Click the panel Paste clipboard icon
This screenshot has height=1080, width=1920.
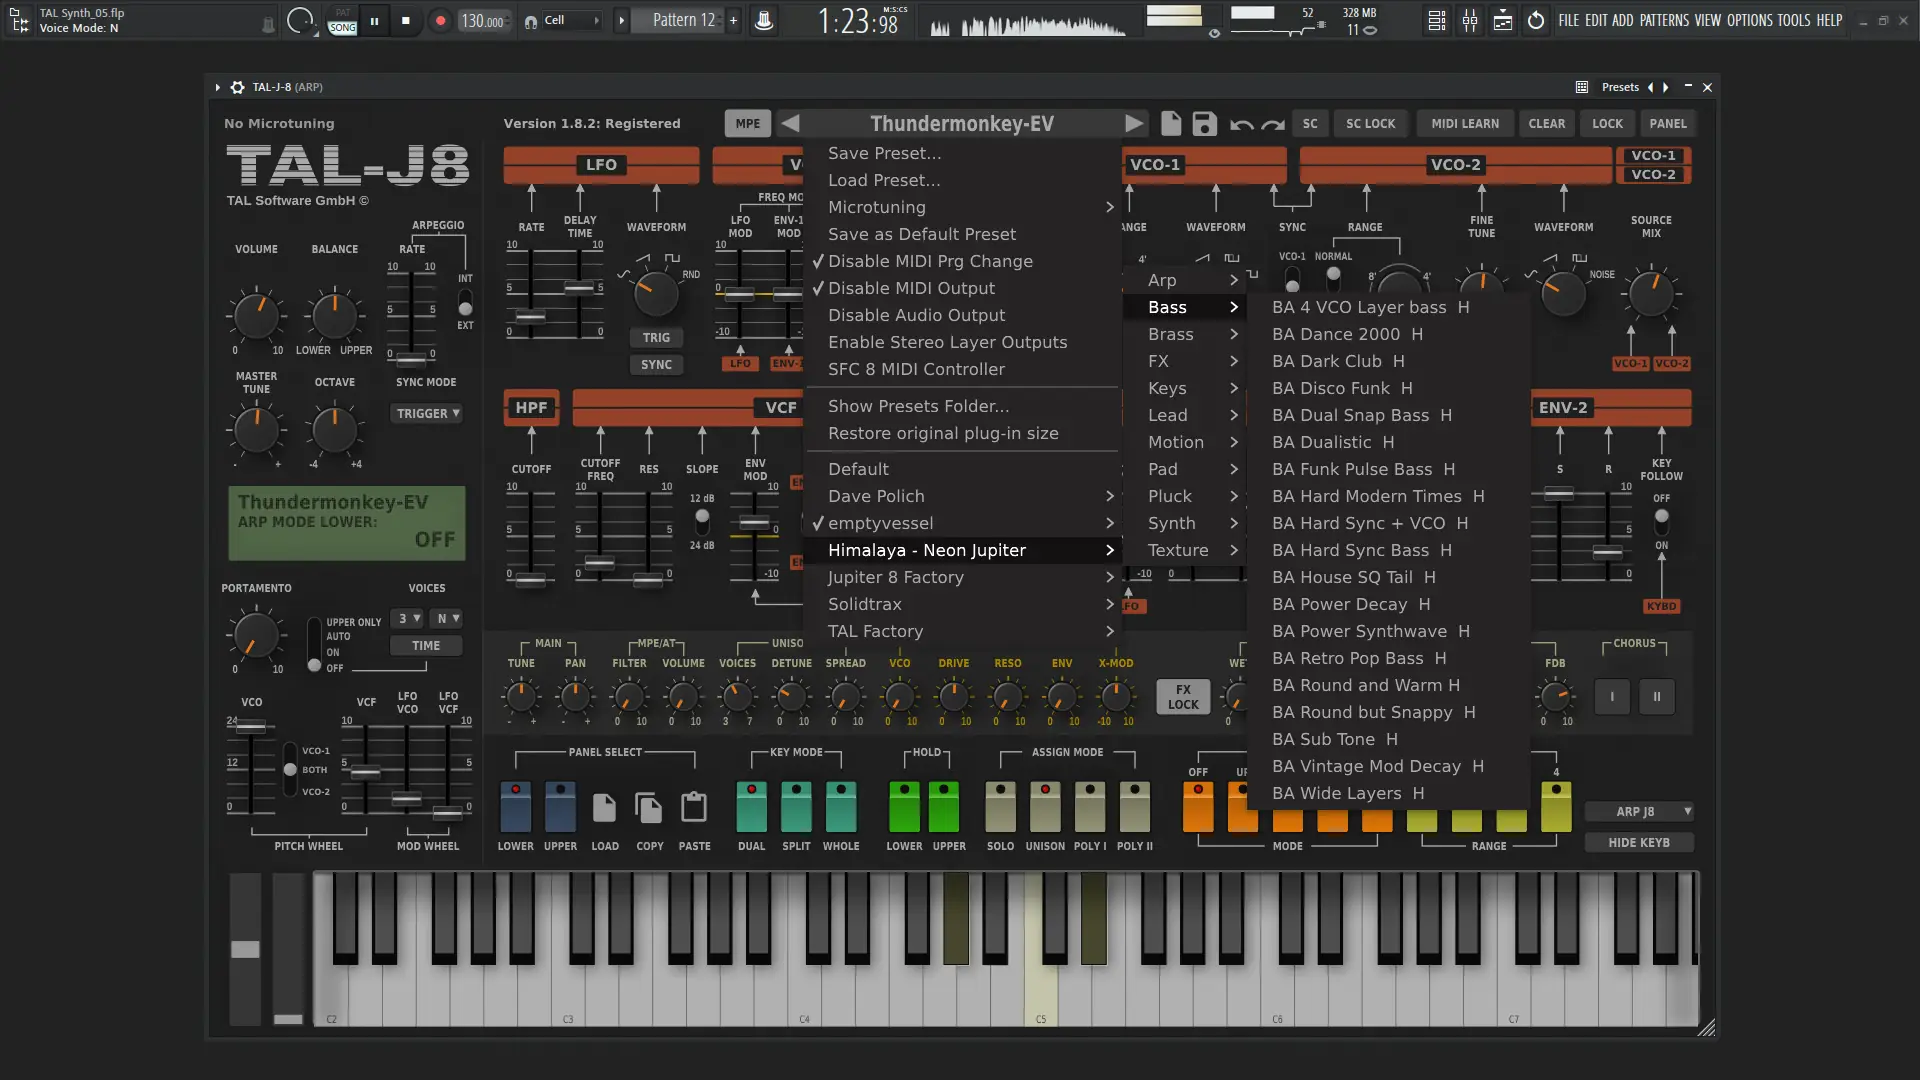tap(694, 807)
